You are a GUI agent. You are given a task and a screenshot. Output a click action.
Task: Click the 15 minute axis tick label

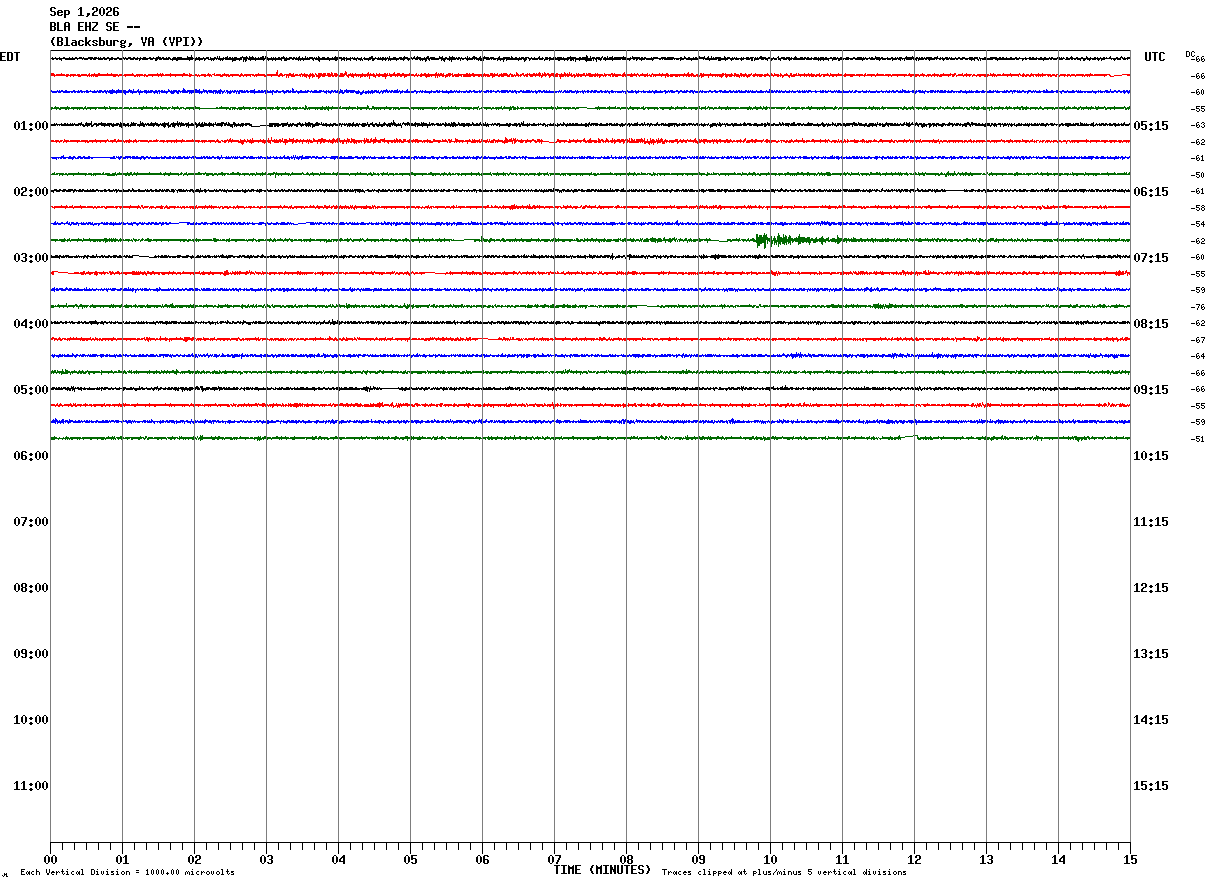click(x=1130, y=859)
